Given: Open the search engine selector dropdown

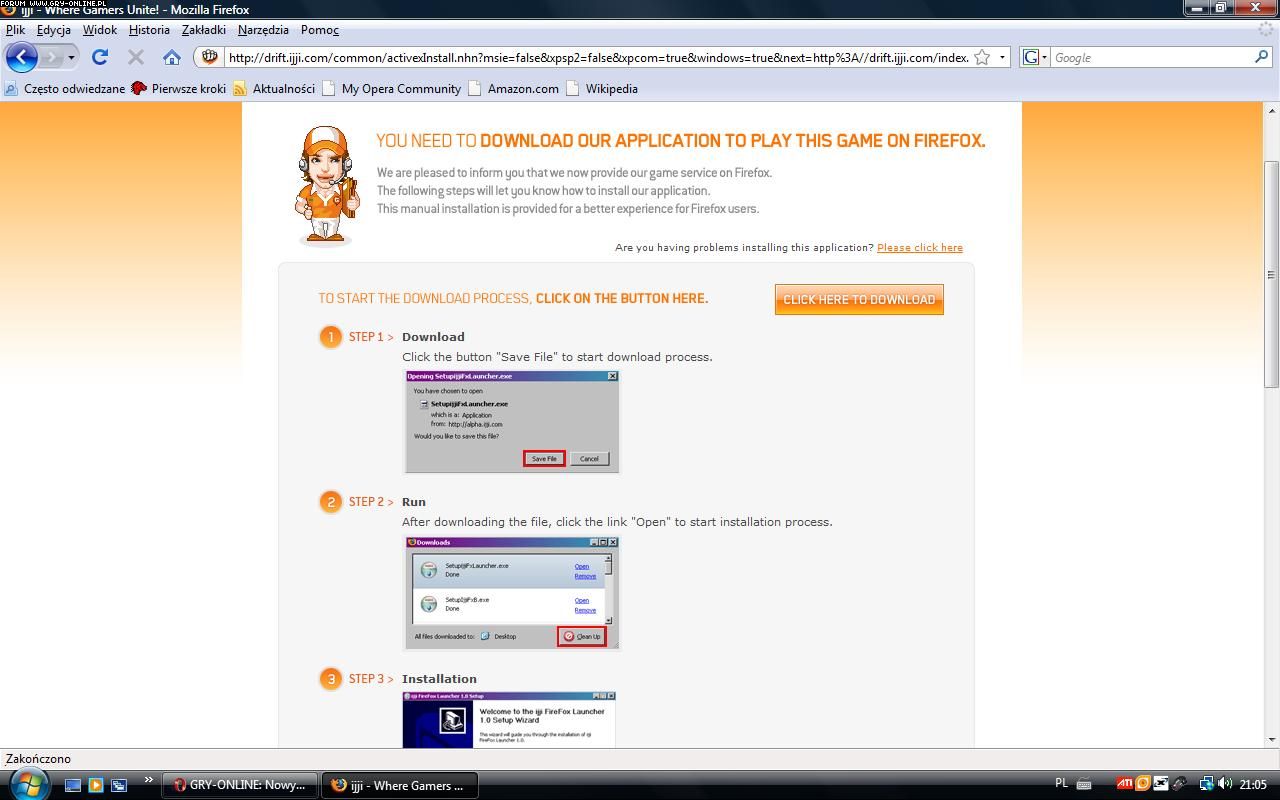Looking at the screenshot, I should pyautogui.click(x=1034, y=57).
